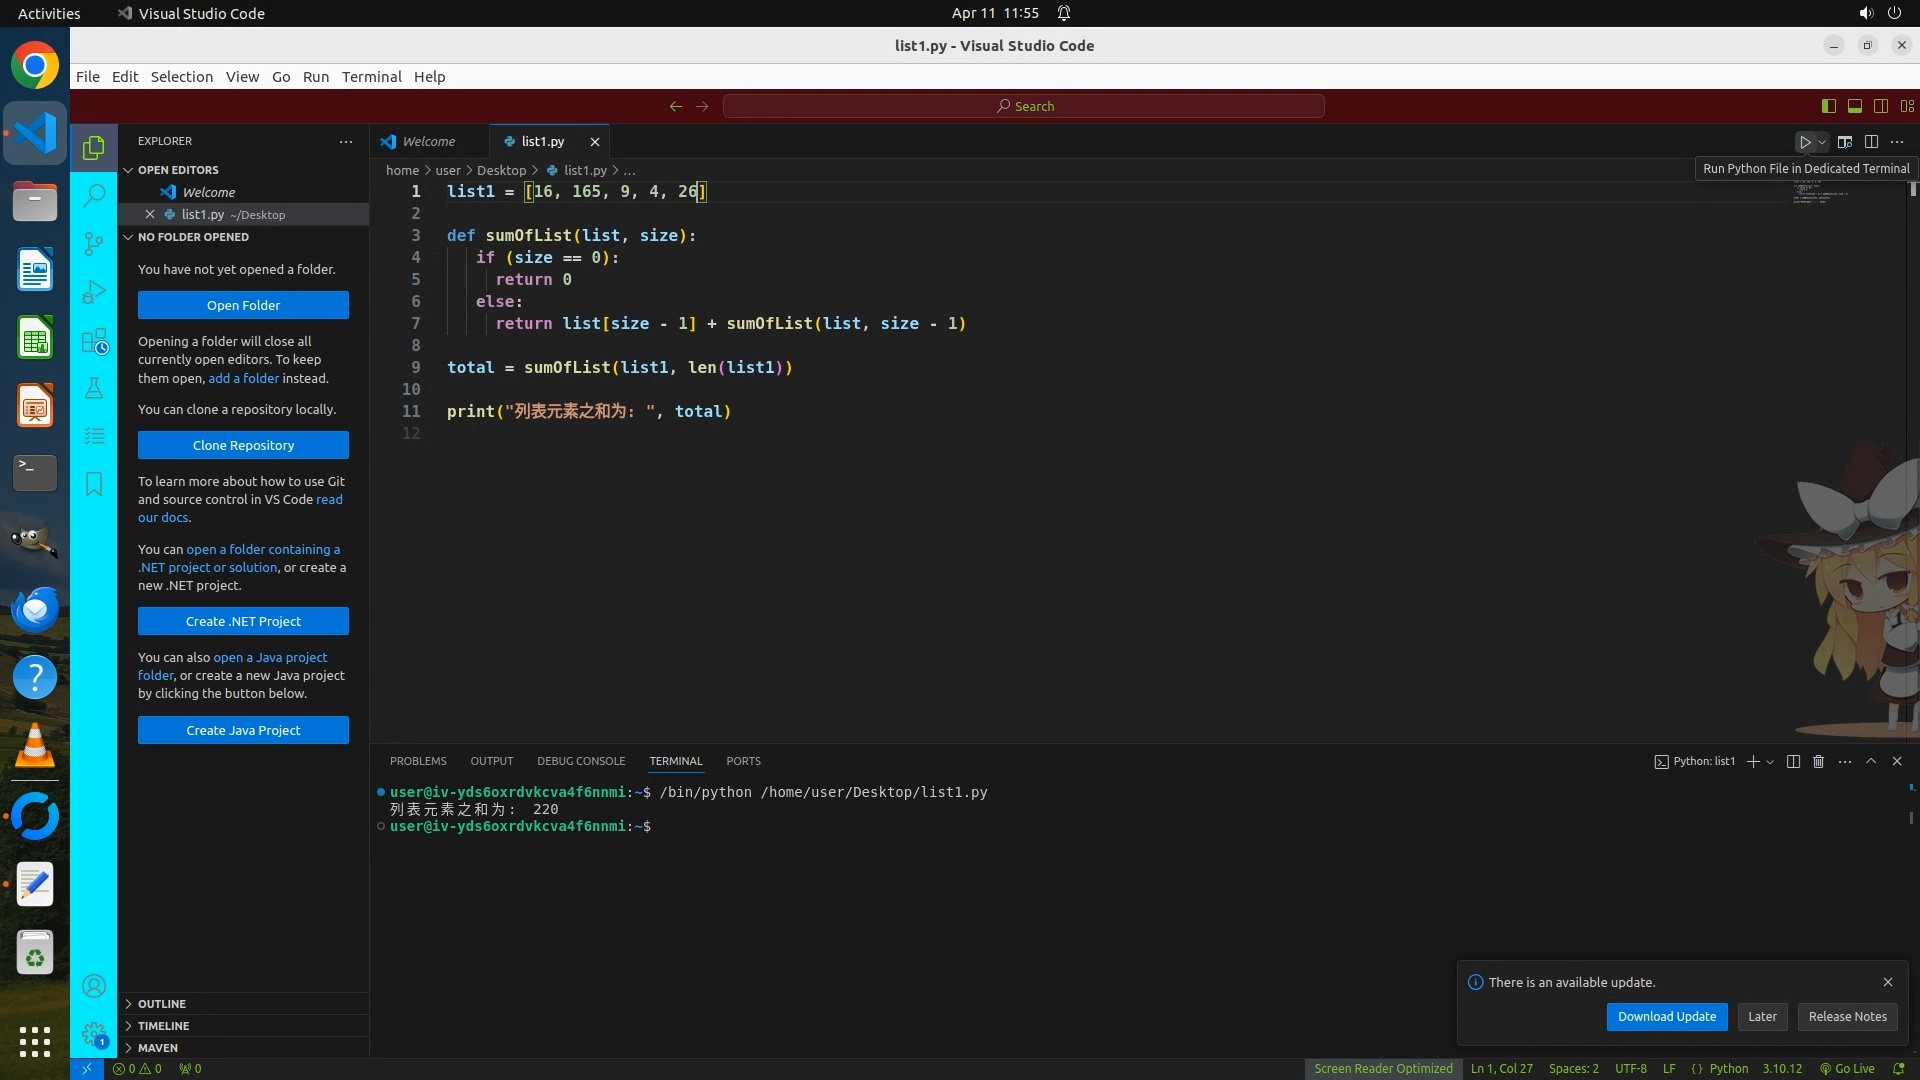Open the Testing flask view
Screen dimensions: 1920x1080
(x=94, y=388)
